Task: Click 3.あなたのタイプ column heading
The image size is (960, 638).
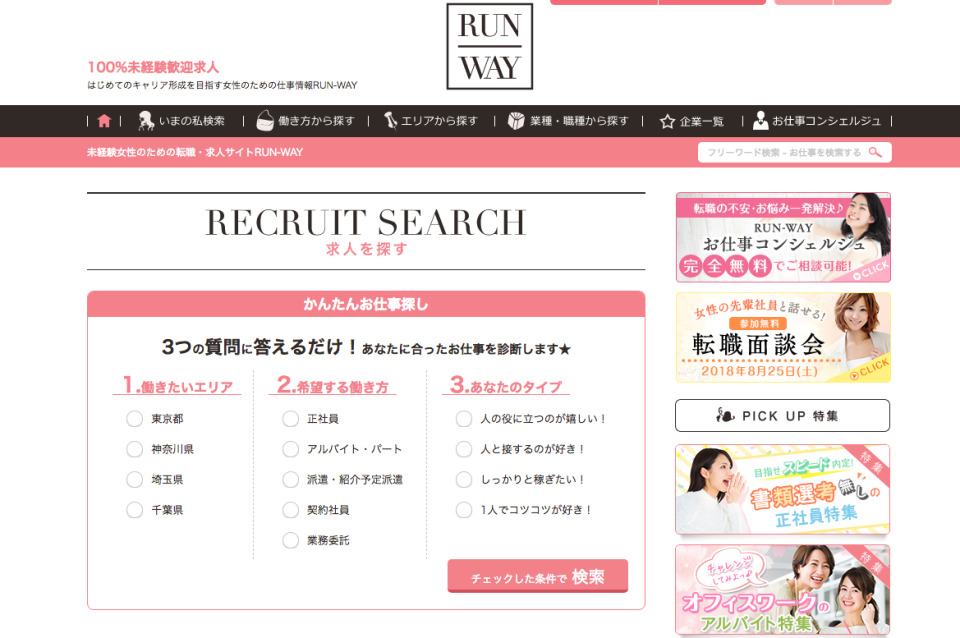Action: pyautogui.click(x=506, y=385)
